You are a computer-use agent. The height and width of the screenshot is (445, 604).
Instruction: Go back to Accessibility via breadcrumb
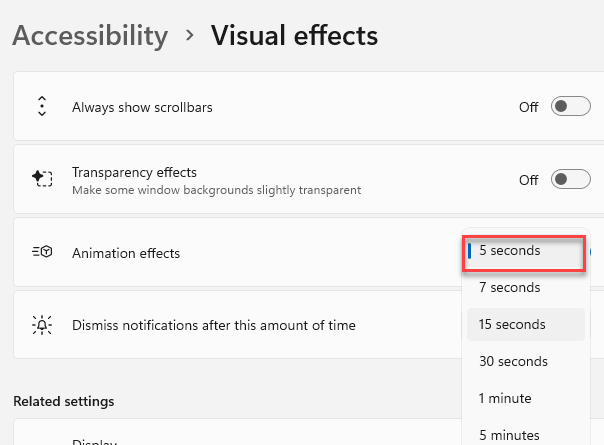click(90, 35)
